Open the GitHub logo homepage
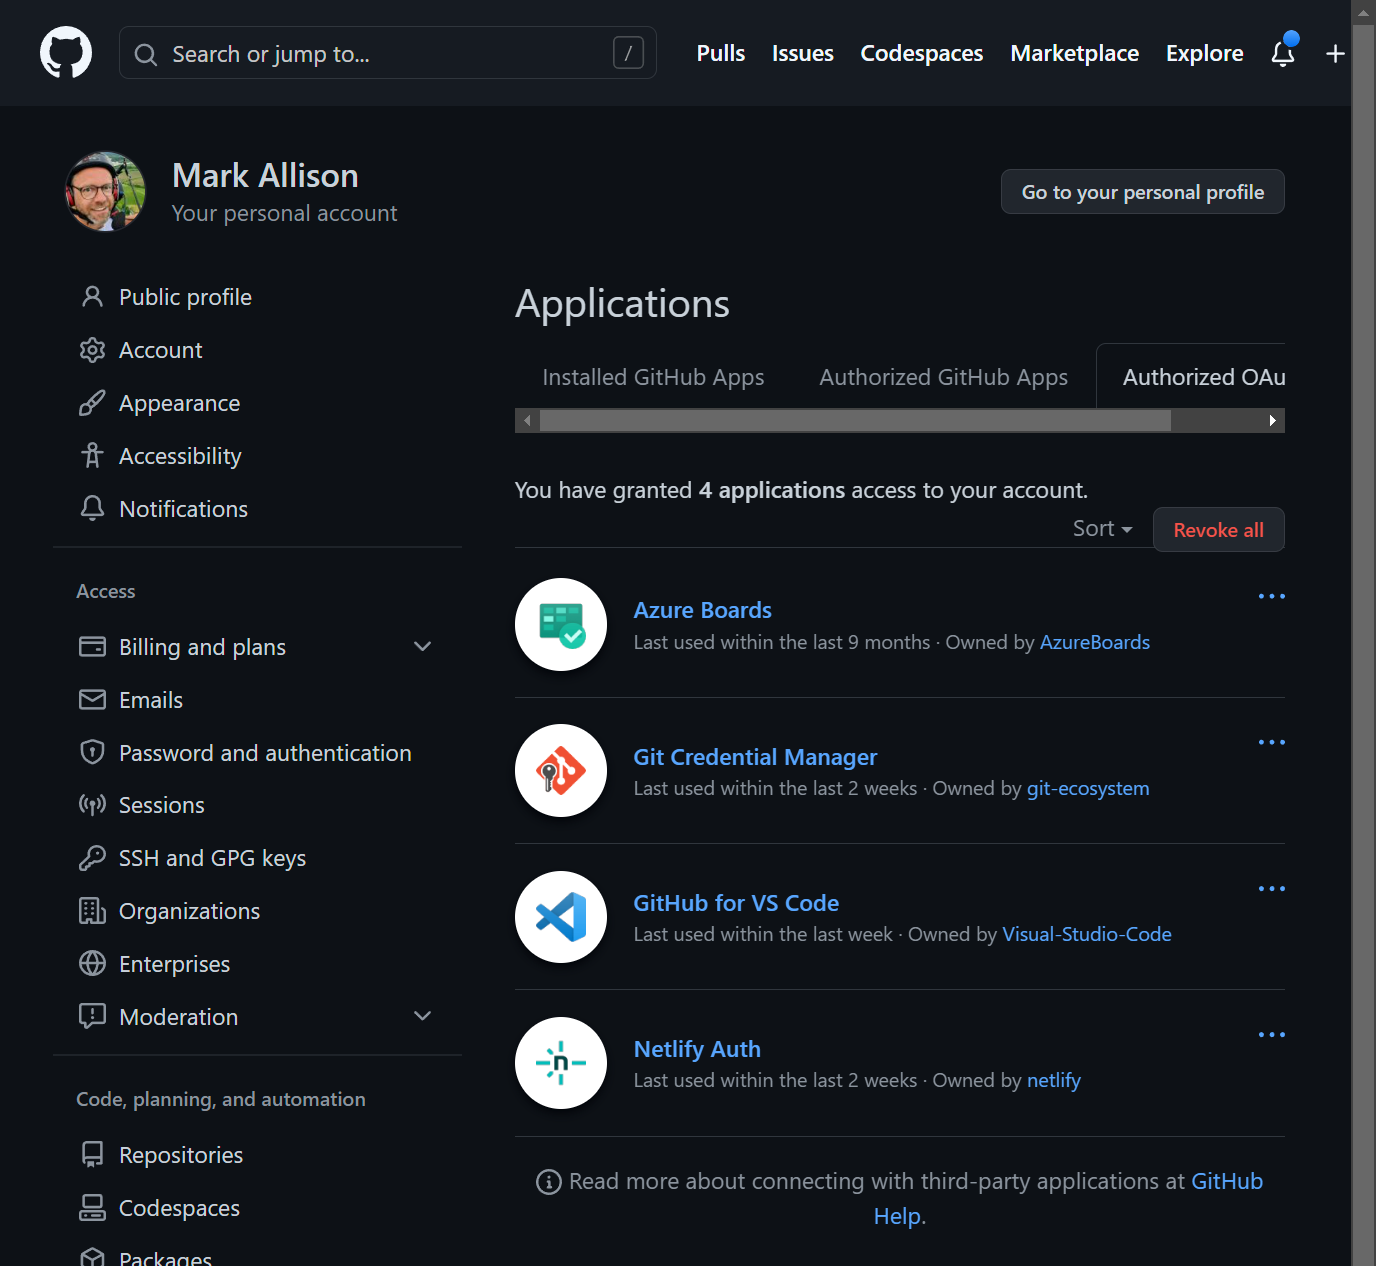Viewport: 1376px width, 1266px height. (66, 53)
